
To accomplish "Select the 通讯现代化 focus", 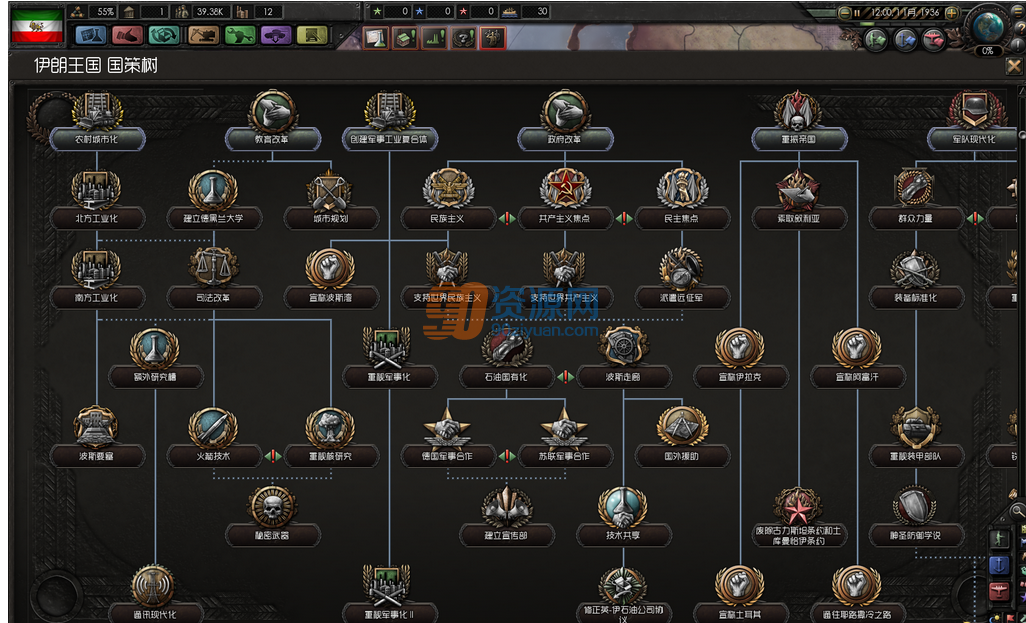I will tap(155, 594).
